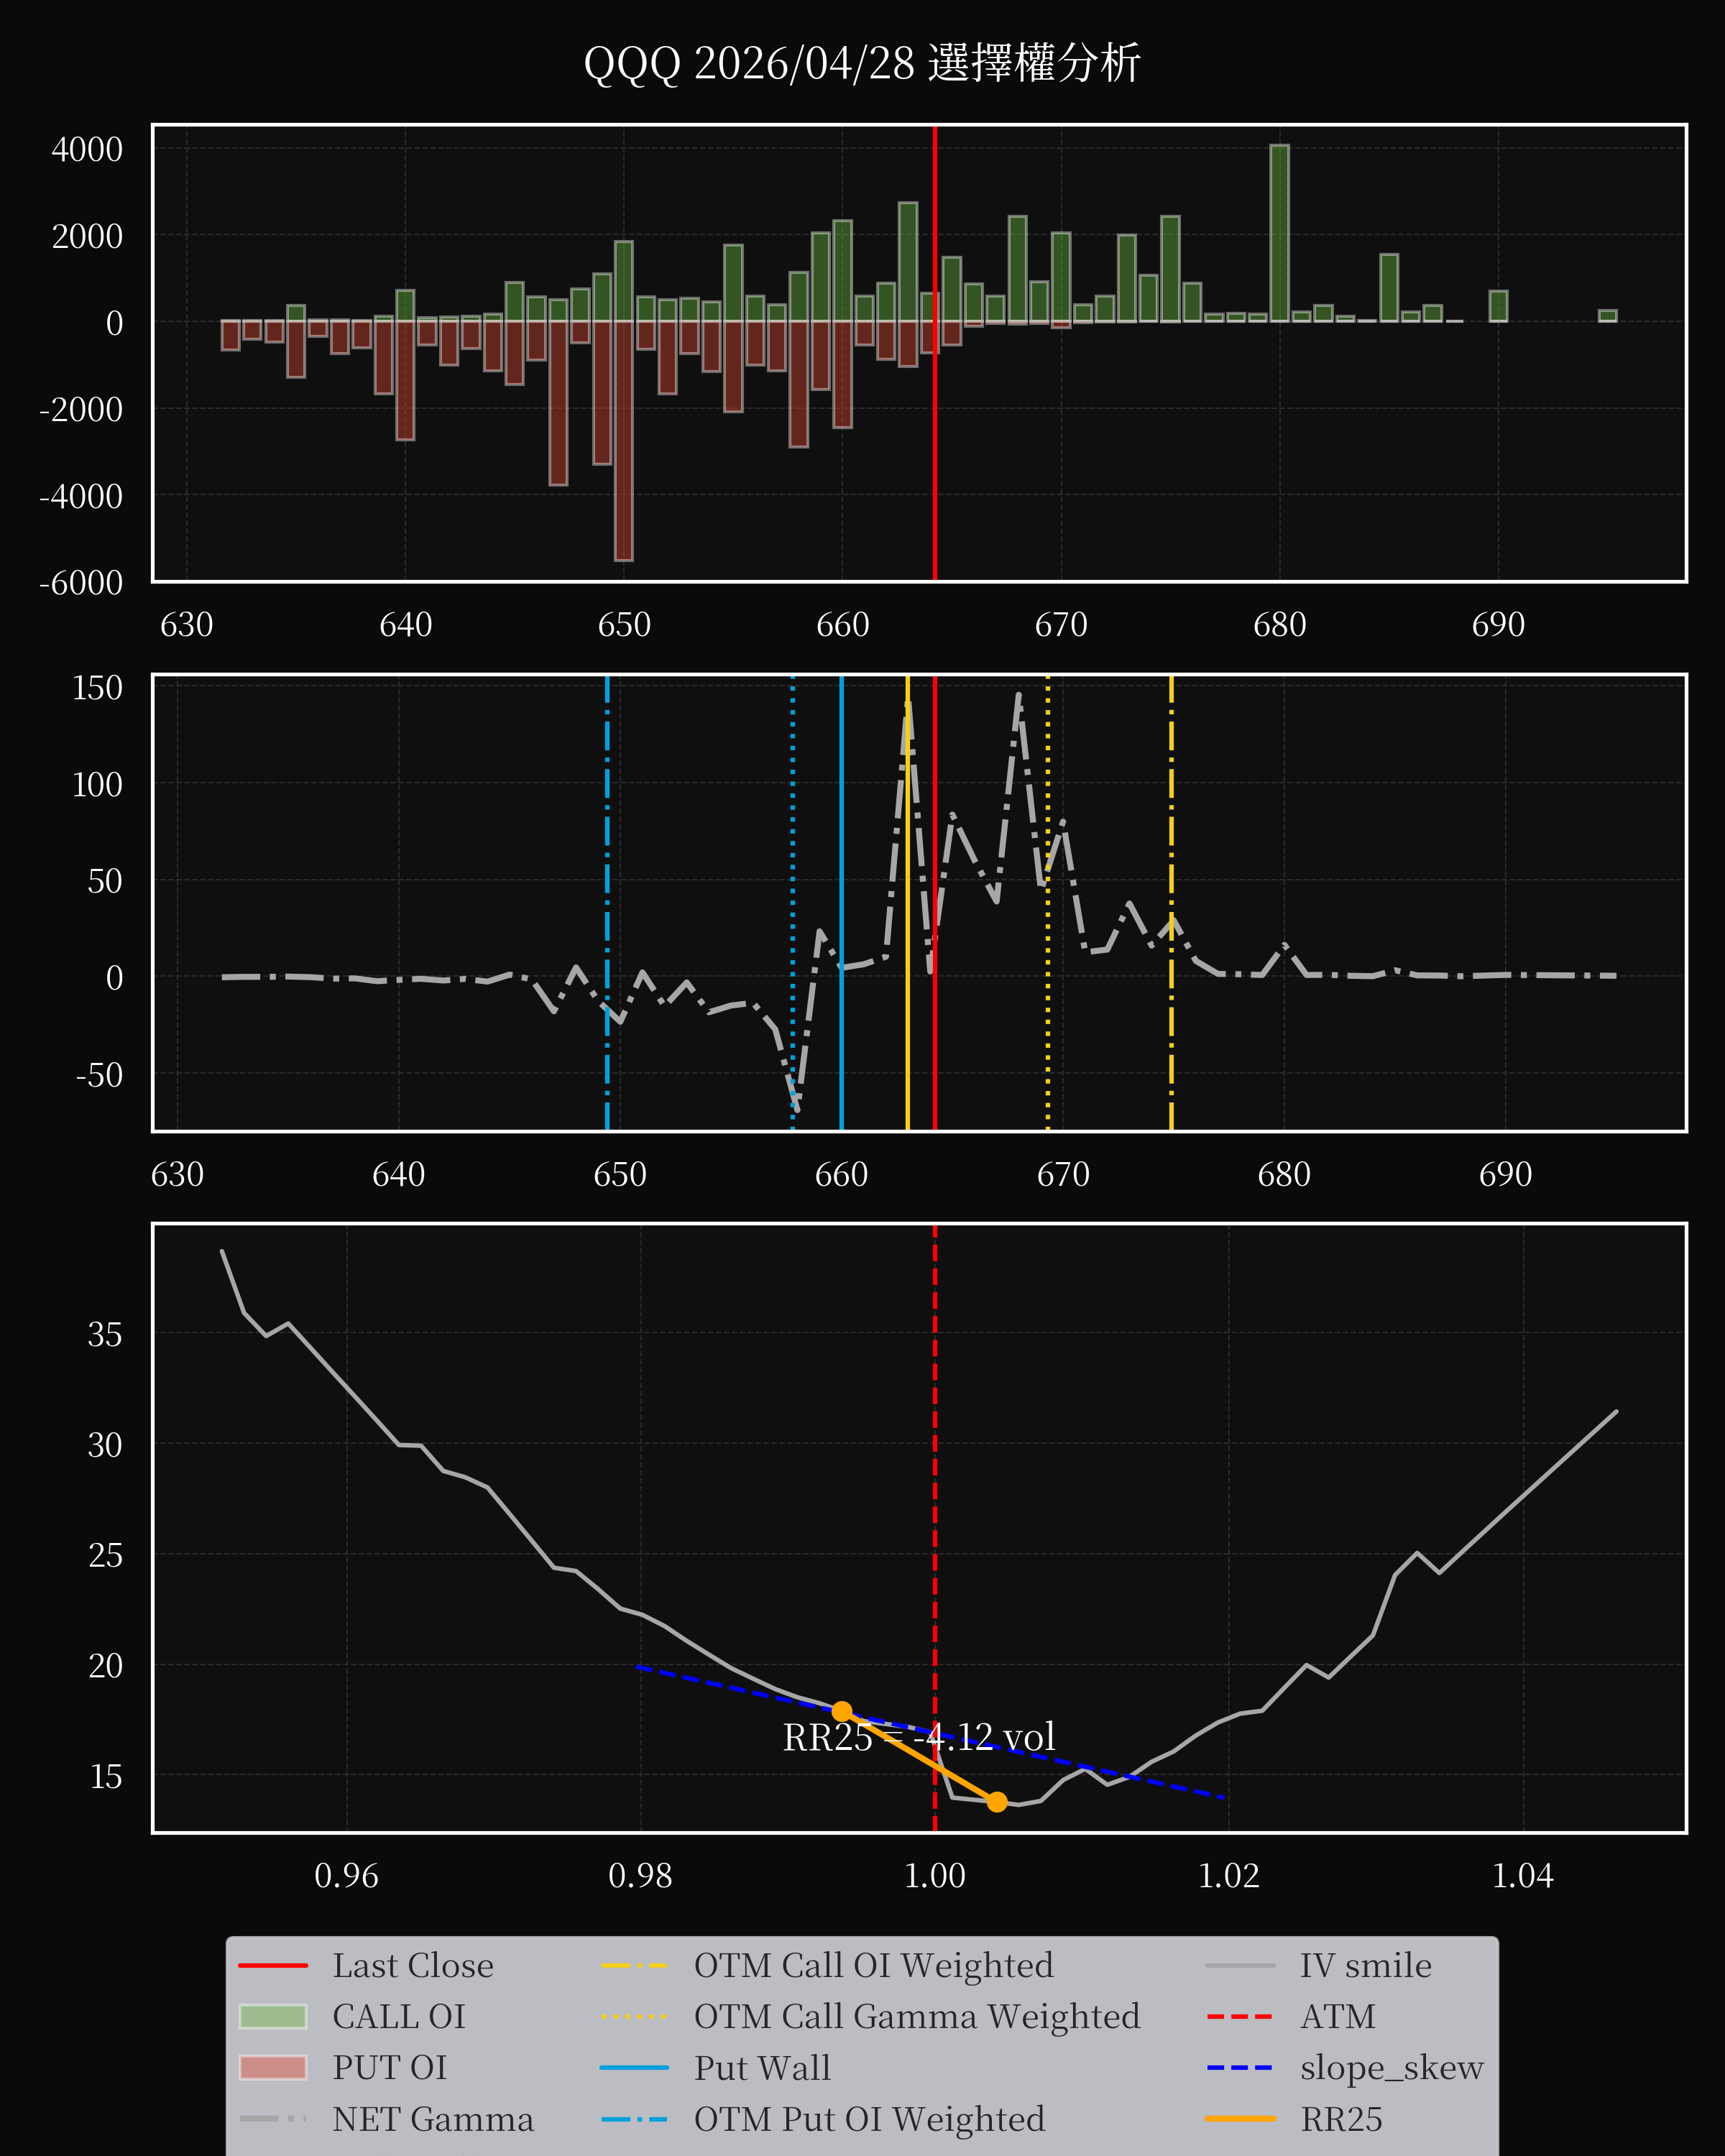Screen dimensions: 1725x2156
Task: Click the green CALL OI legend swatch
Action: 273,2017
